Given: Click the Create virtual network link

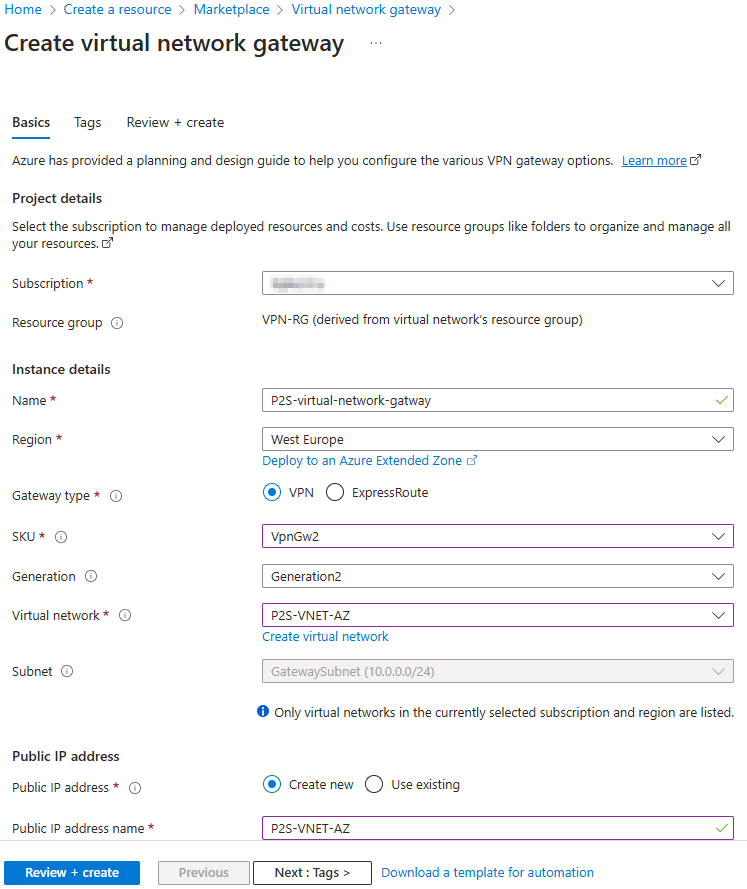Looking at the screenshot, I should 325,636.
